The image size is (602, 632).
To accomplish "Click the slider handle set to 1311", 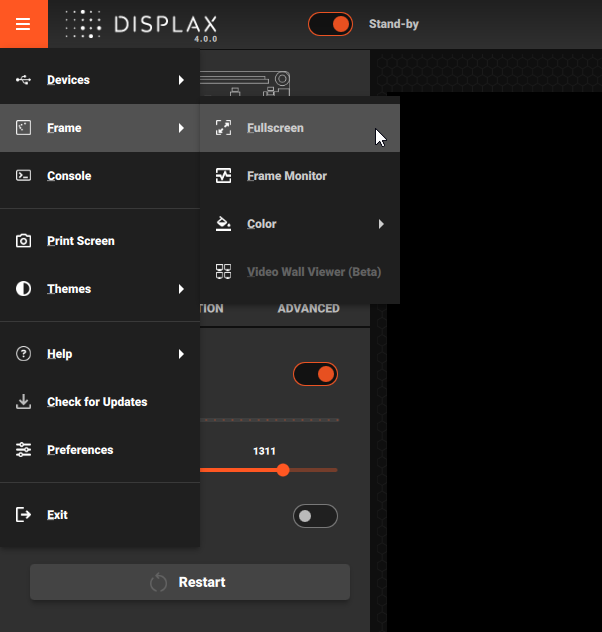I will [283, 470].
